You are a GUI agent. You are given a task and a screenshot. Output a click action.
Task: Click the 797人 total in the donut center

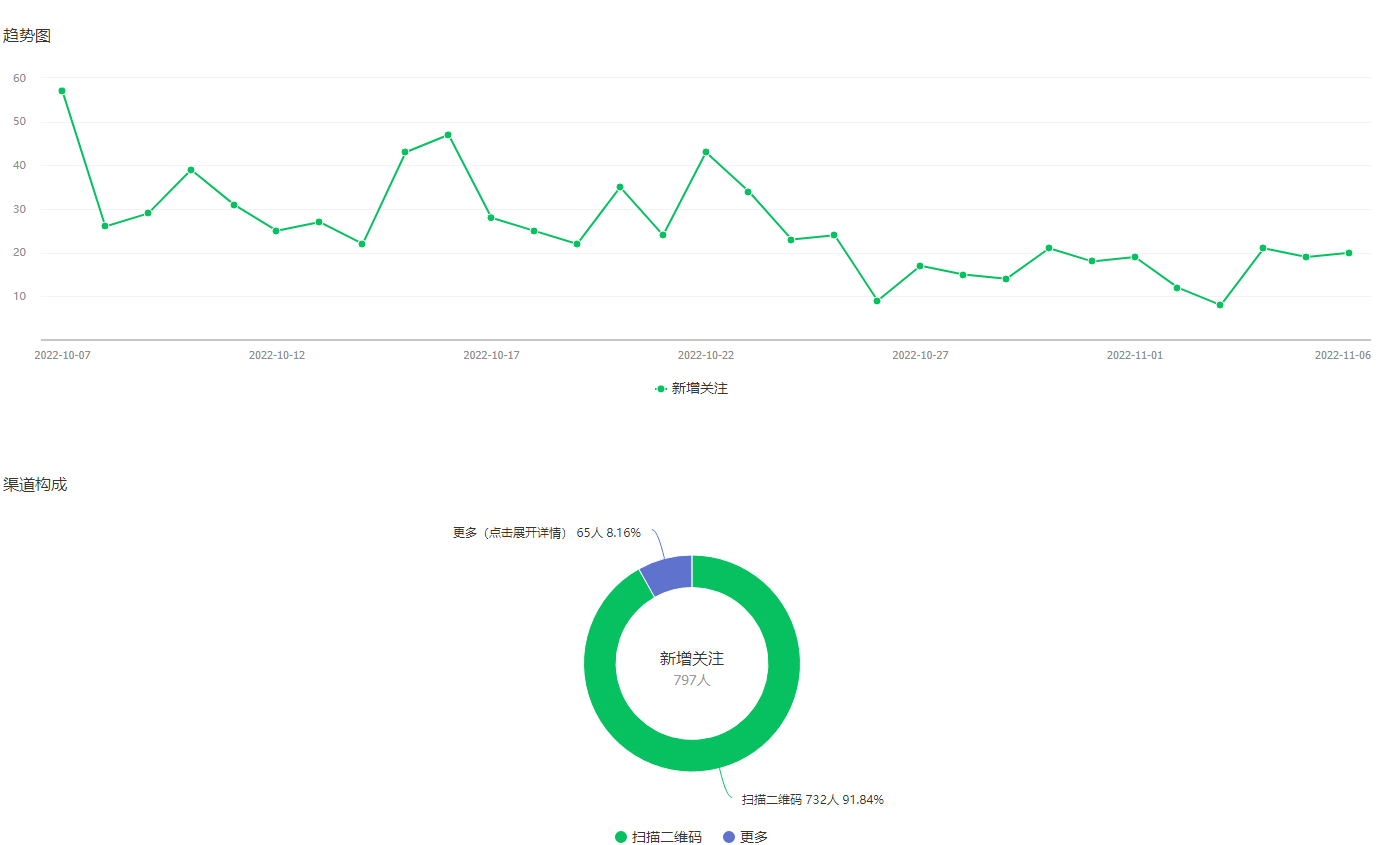pyautogui.click(x=691, y=680)
